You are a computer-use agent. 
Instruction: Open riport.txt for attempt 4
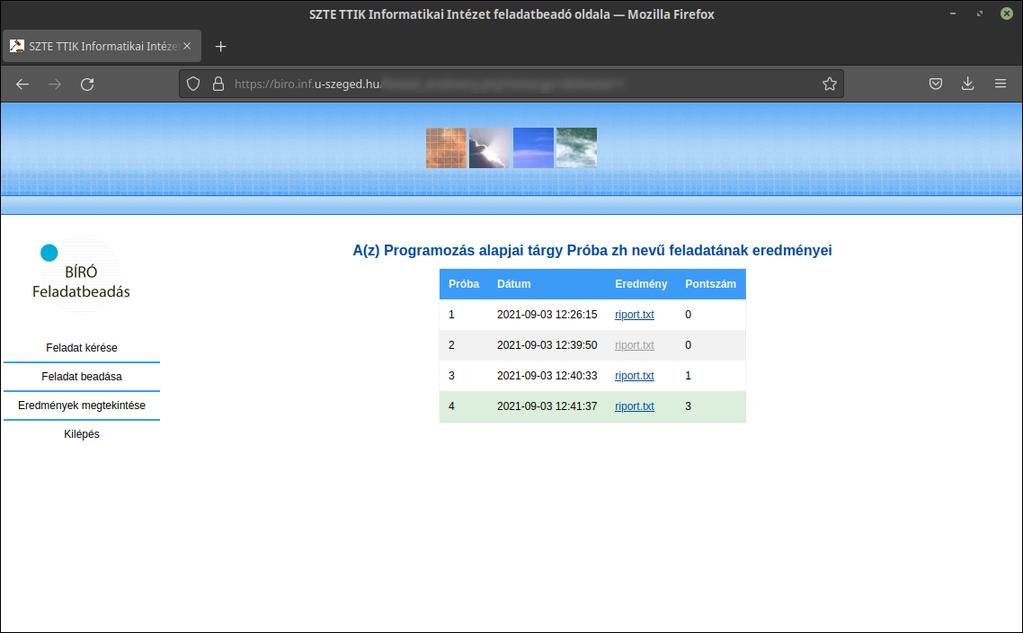pyautogui.click(x=634, y=407)
